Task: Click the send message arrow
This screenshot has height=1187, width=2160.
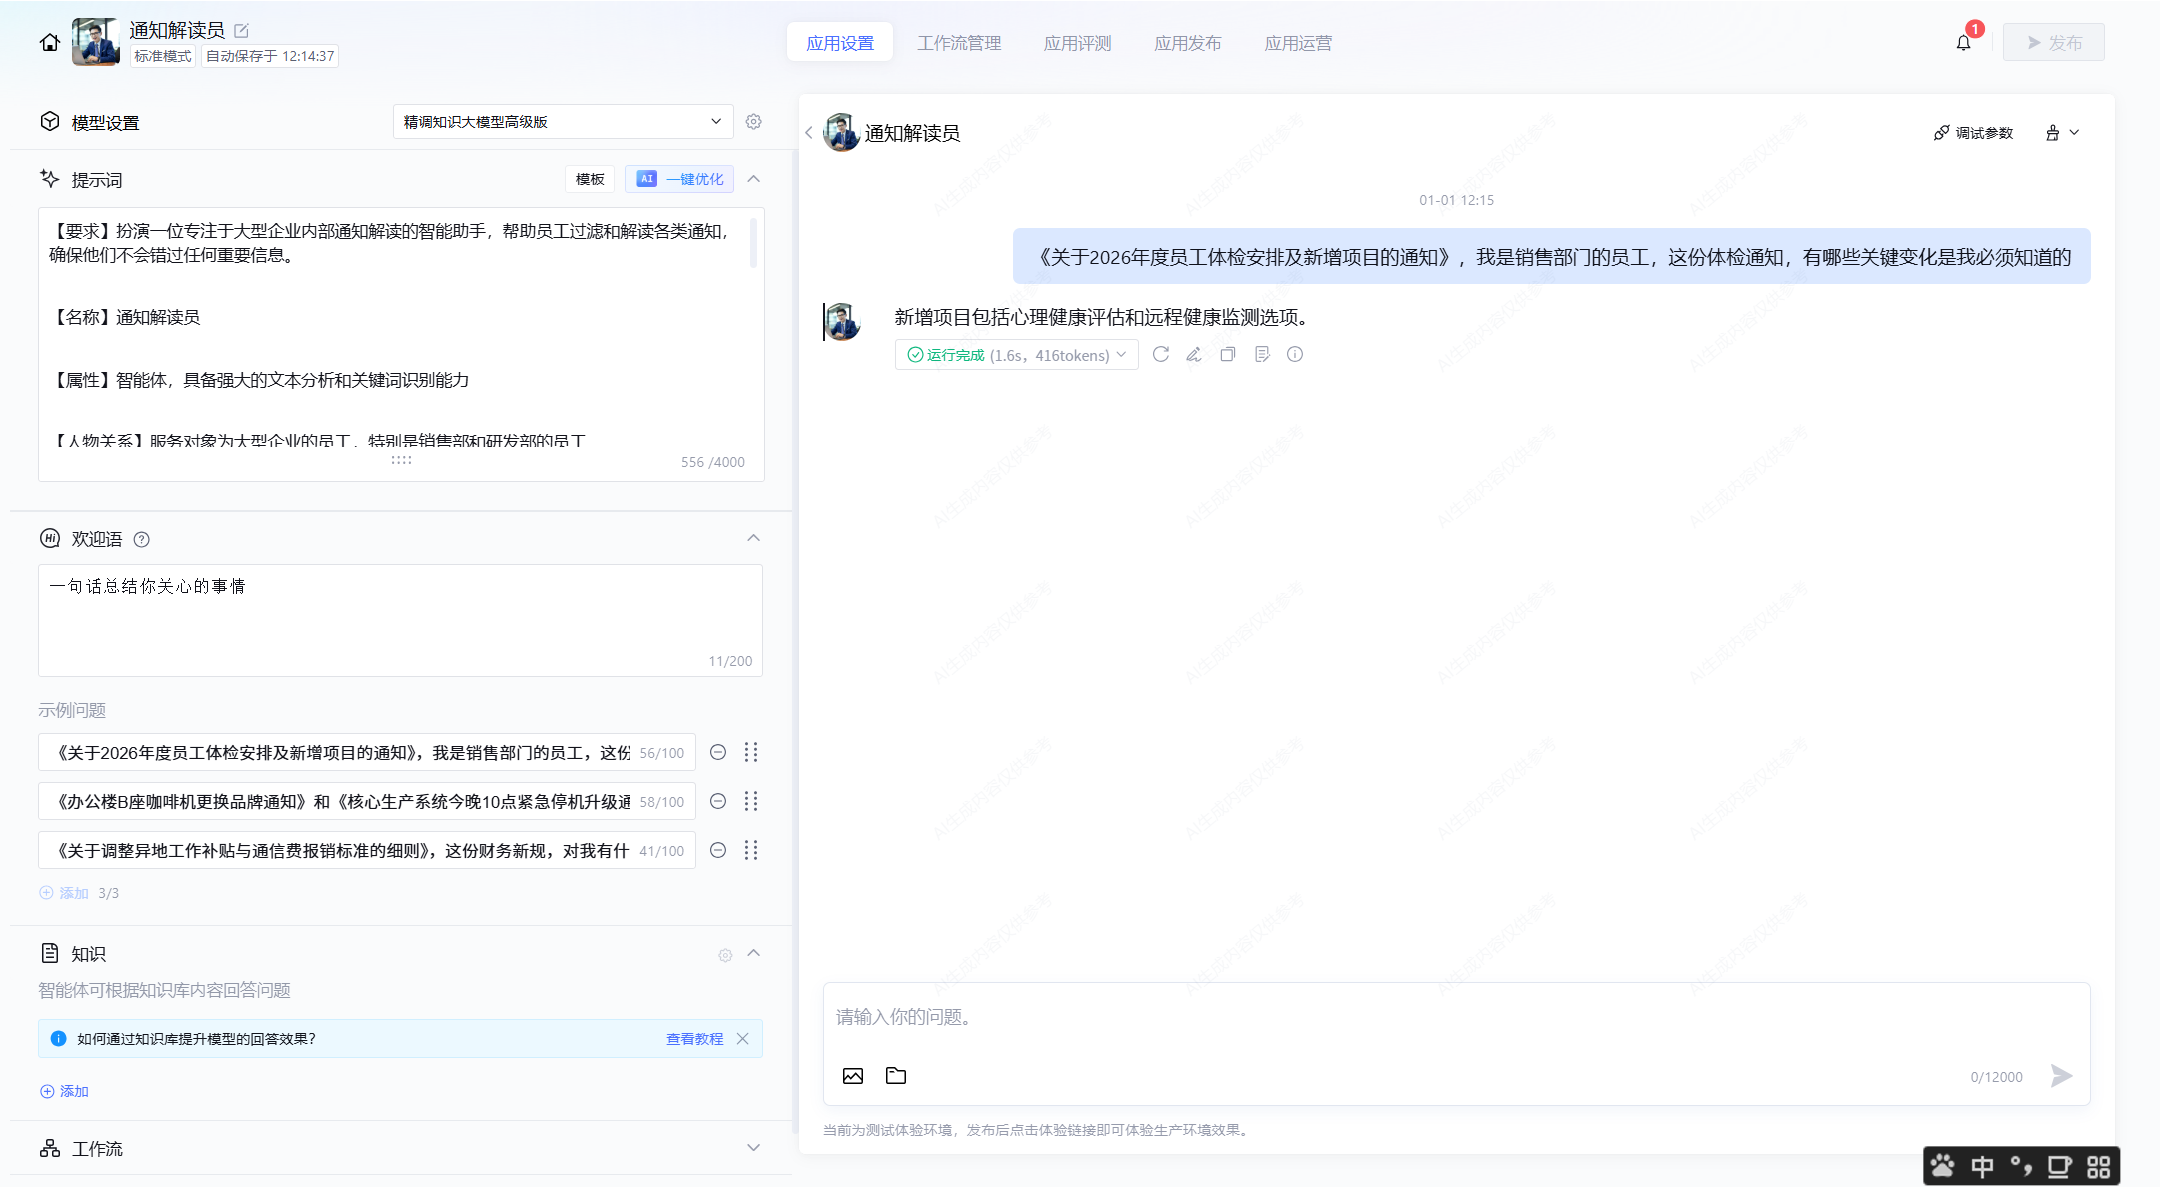Action: [2061, 1076]
